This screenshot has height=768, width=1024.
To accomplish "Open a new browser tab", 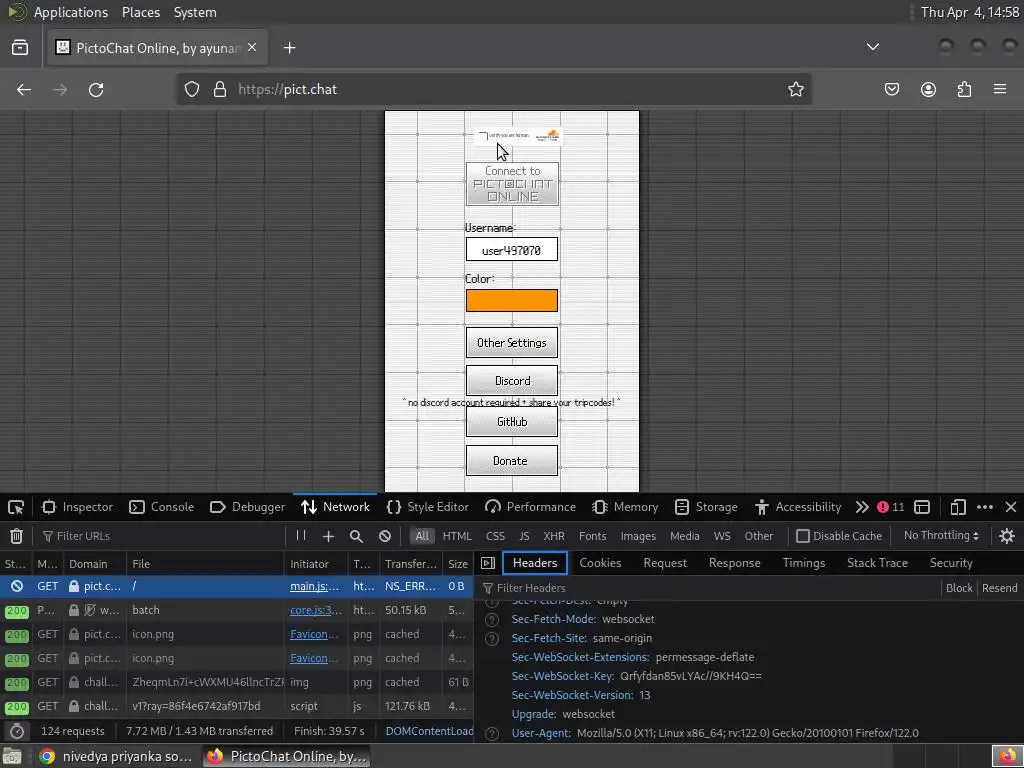I will pos(289,48).
